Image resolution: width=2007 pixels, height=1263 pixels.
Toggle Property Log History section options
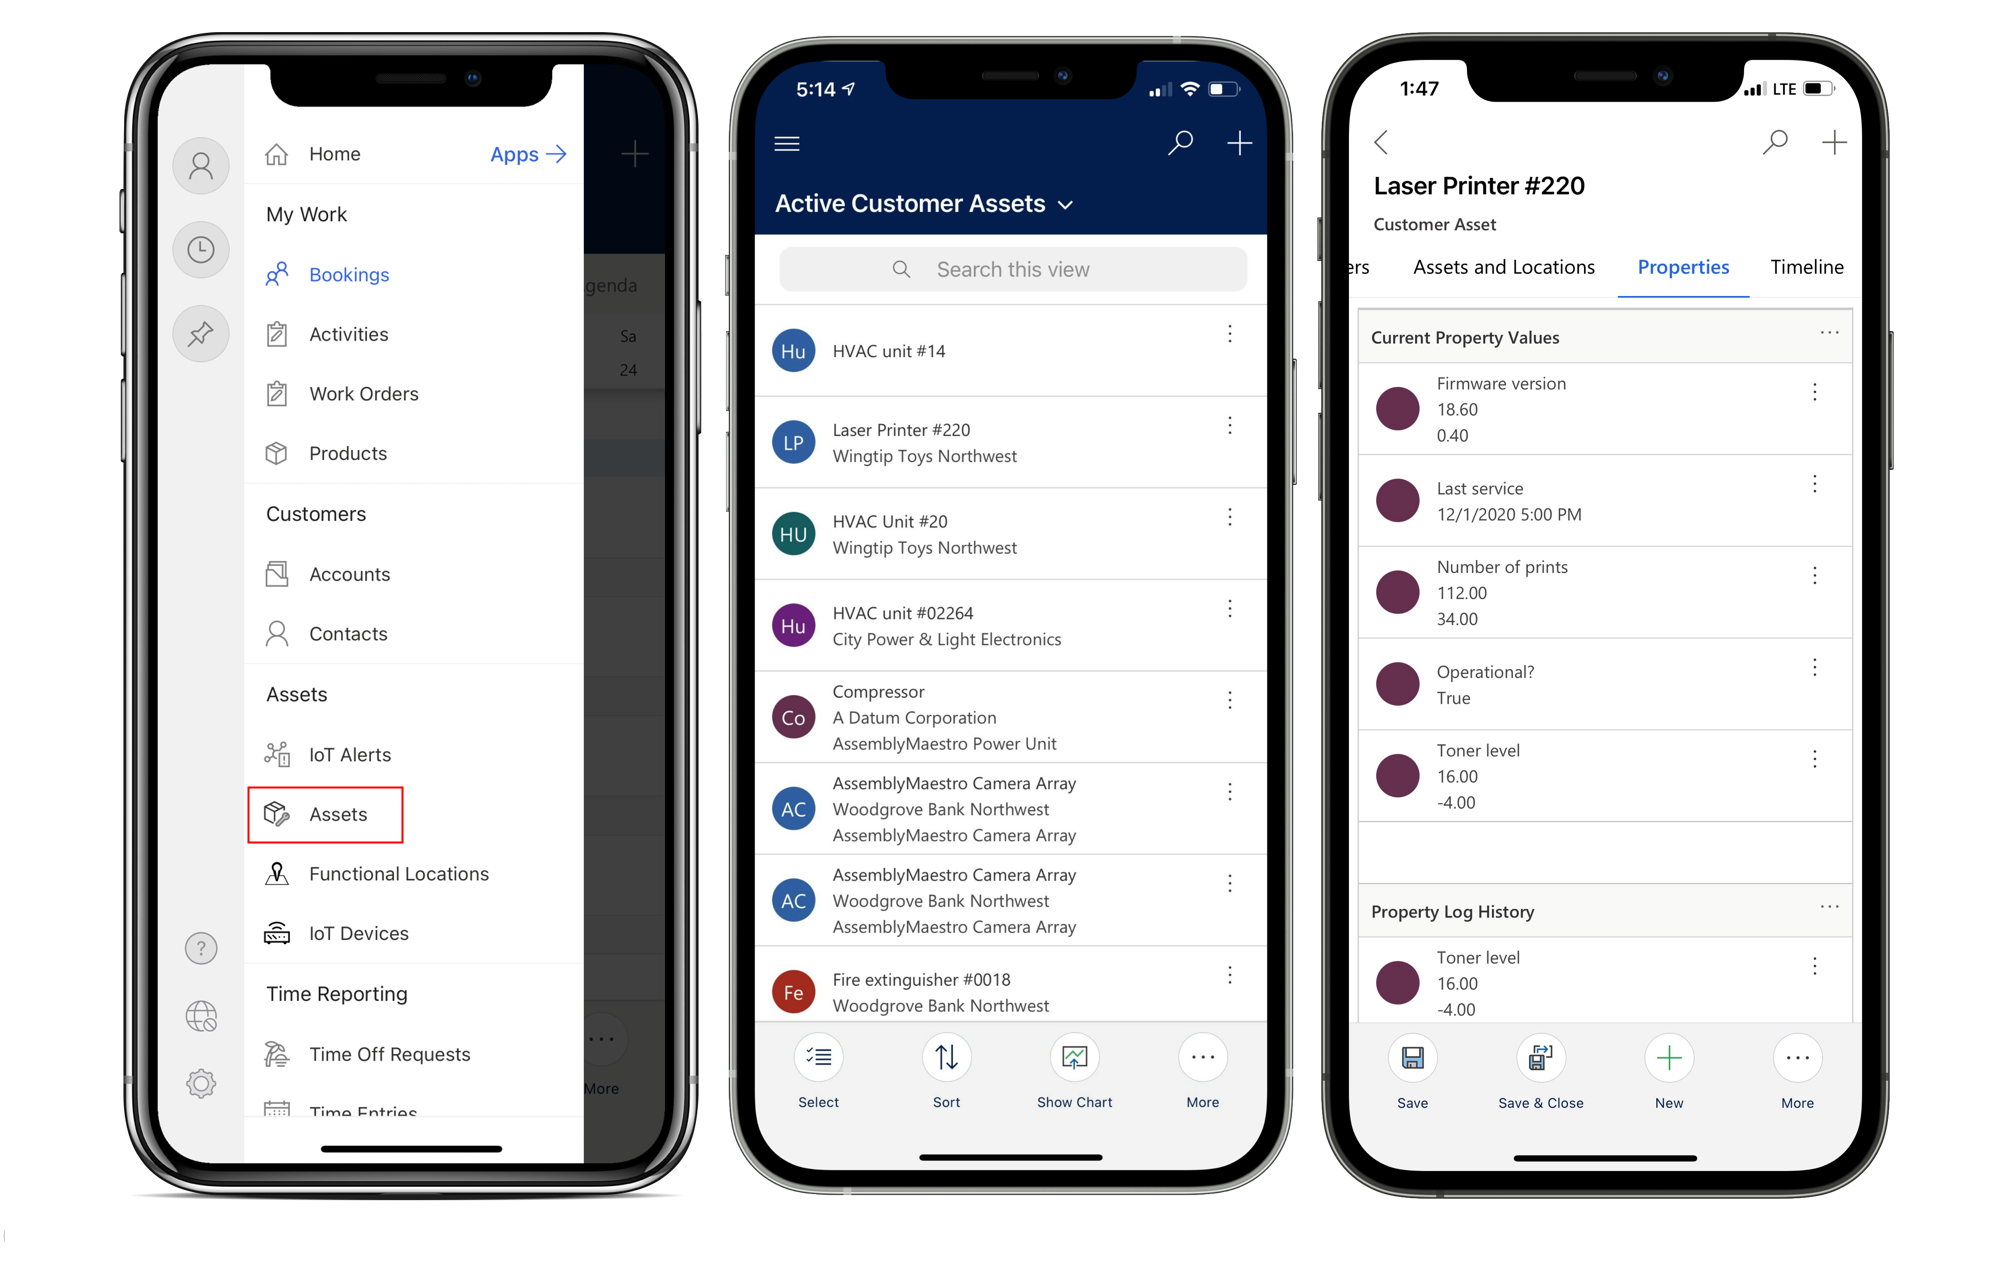coord(1830,907)
